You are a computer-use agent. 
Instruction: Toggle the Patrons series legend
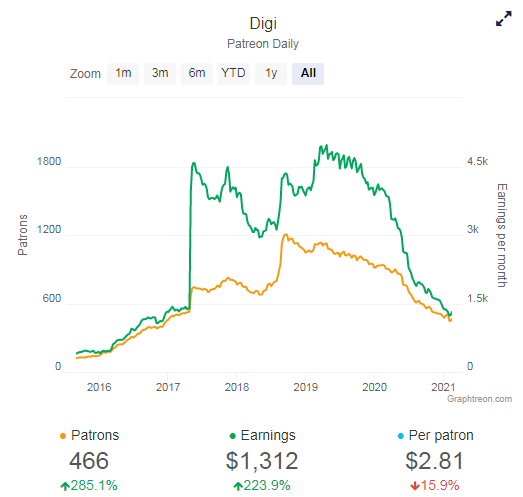(89, 435)
